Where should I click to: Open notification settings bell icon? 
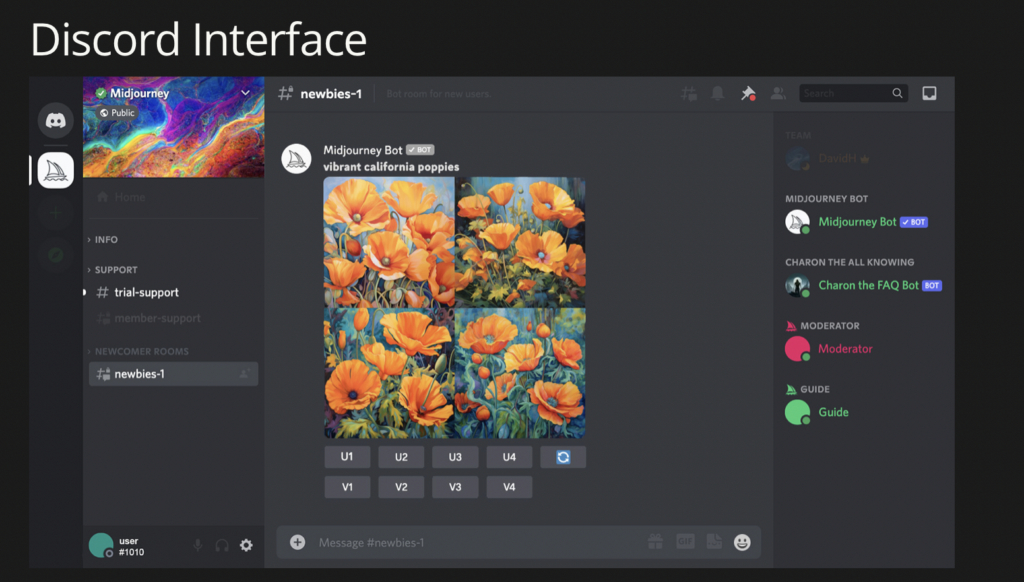pyautogui.click(x=718, y=93)
